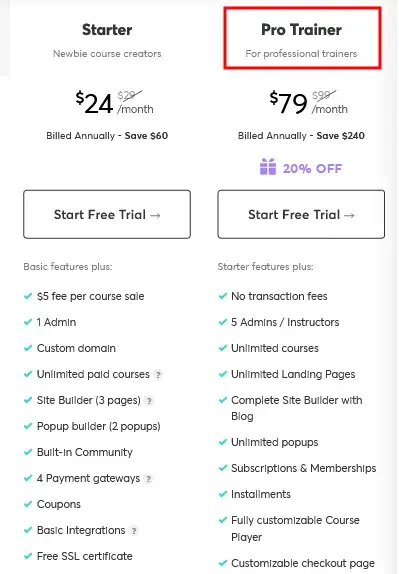The height and width of the screenshot is (574, 399).
Task: Click the checkmark next to Free SSL certificate
Action: point(28,556)
